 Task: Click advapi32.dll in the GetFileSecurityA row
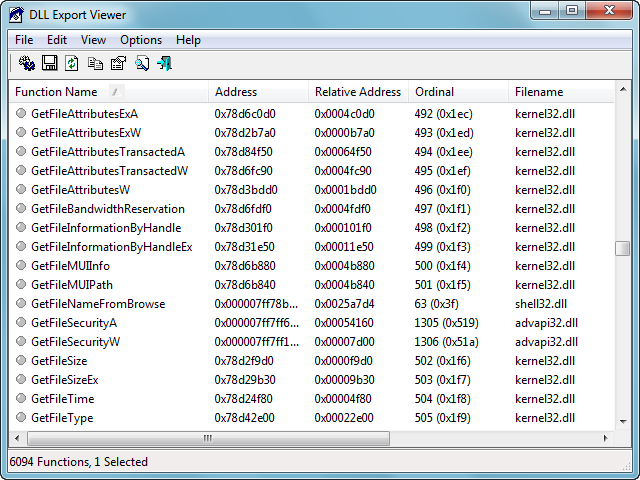(x=546, y=323)
